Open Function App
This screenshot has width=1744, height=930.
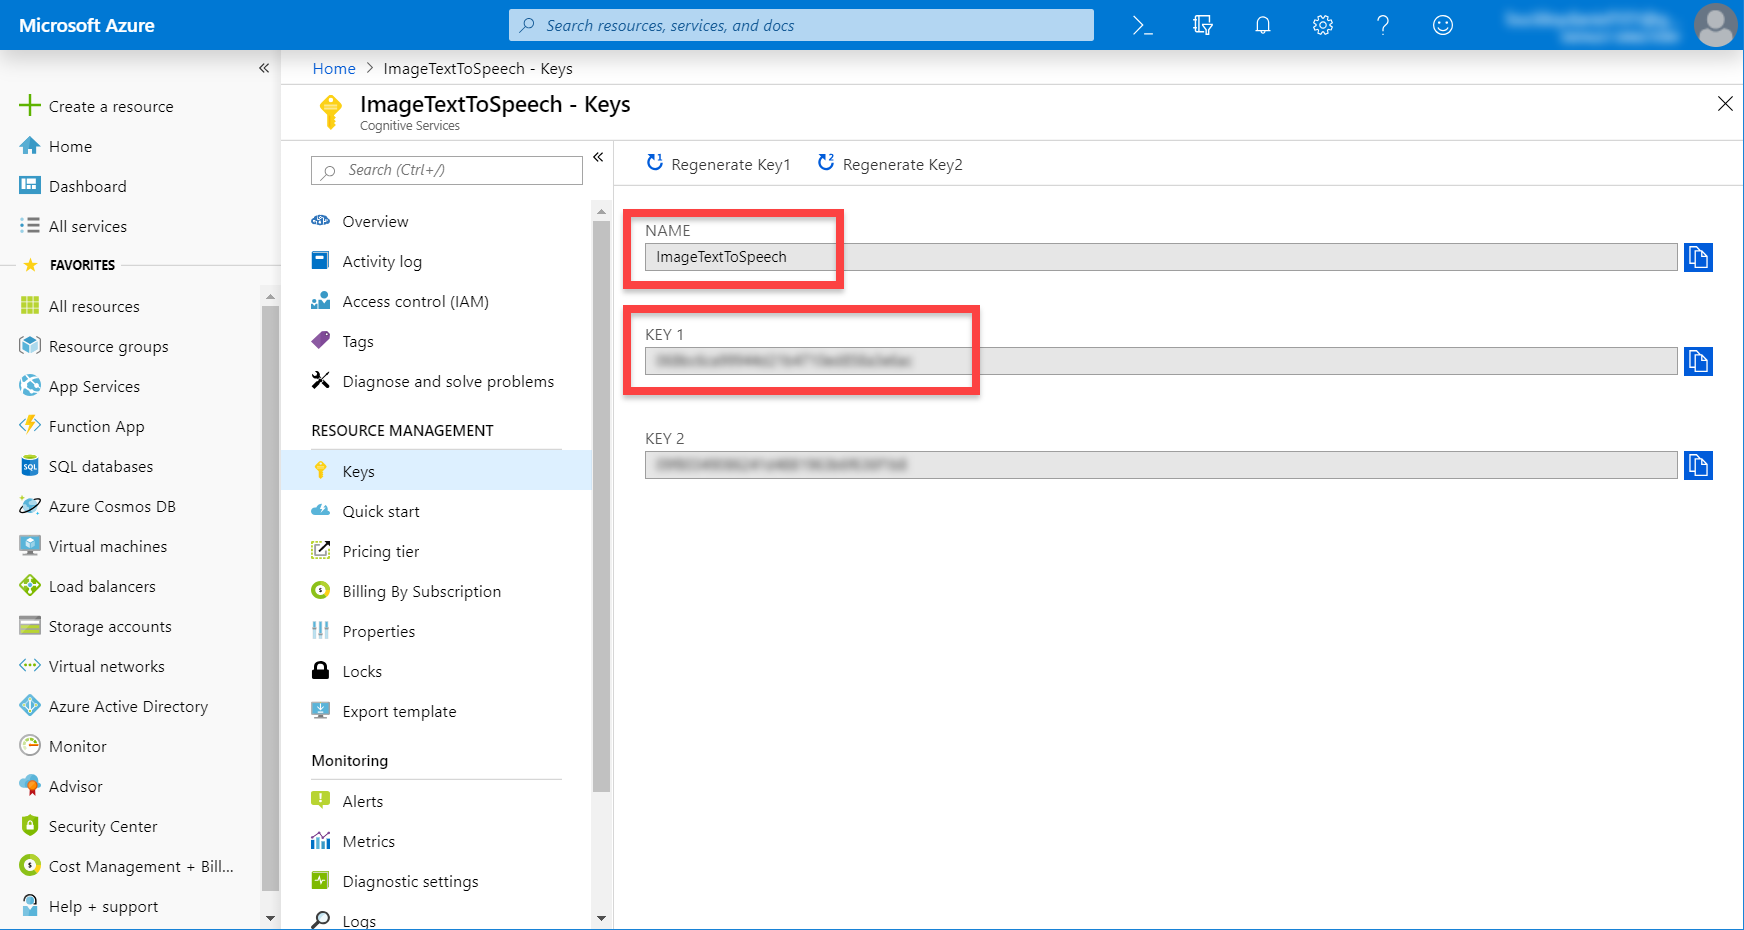[x=82, y=426]
